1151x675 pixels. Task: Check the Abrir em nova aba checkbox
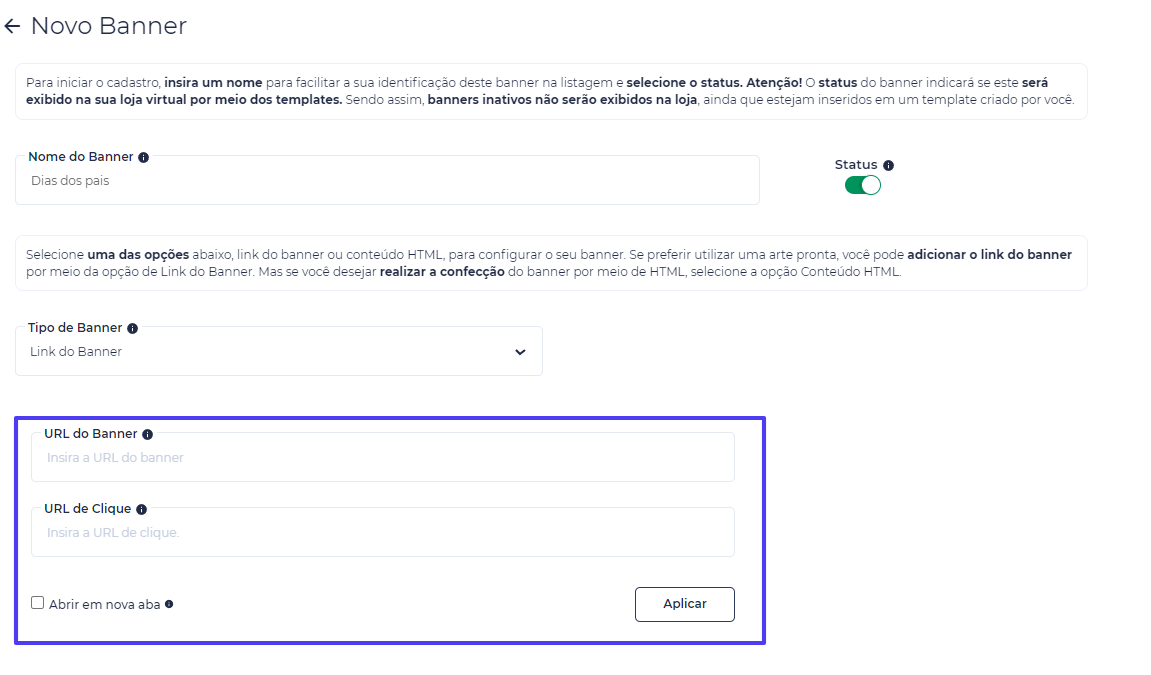37,603
